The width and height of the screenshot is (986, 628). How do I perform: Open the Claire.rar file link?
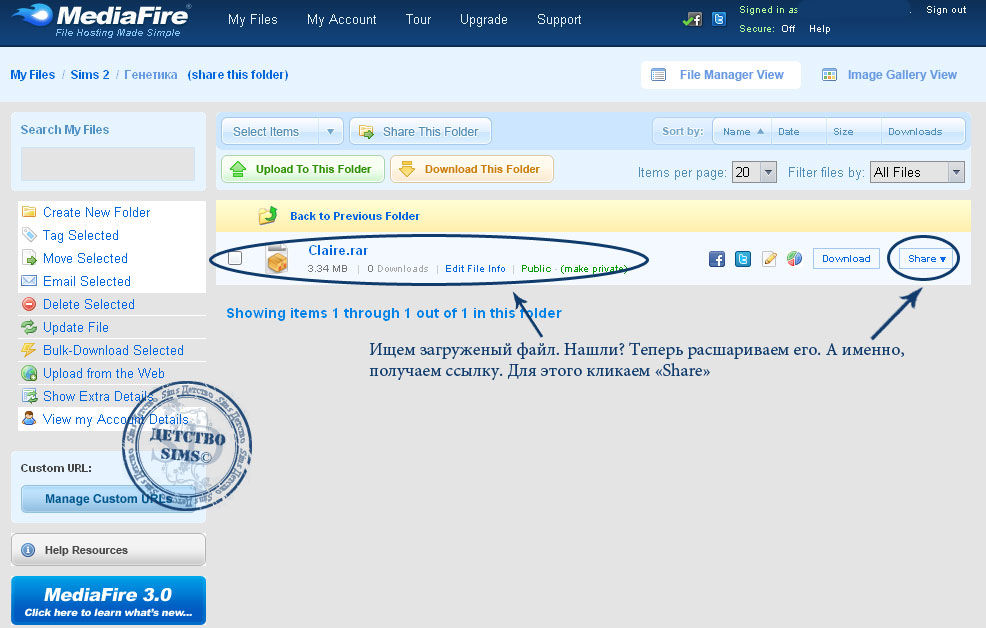tap(338, 250)
